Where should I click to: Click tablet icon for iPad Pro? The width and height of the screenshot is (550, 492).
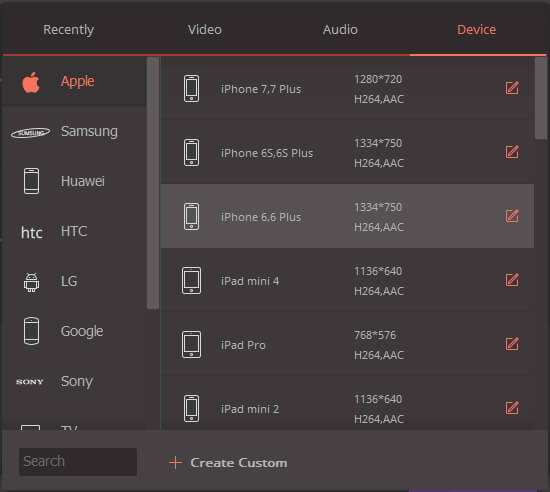point(192,344)
